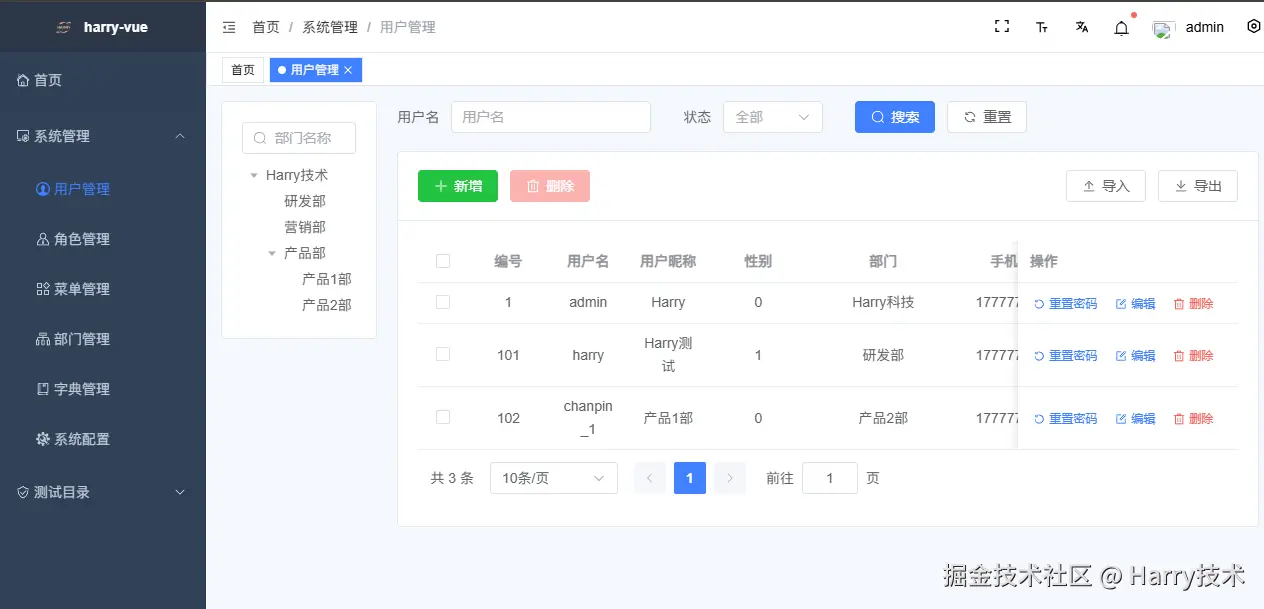This screenshot has height=609, width=1264.
Task: Open the 10条/页 page size dropdown
Action: pos(553,478)
